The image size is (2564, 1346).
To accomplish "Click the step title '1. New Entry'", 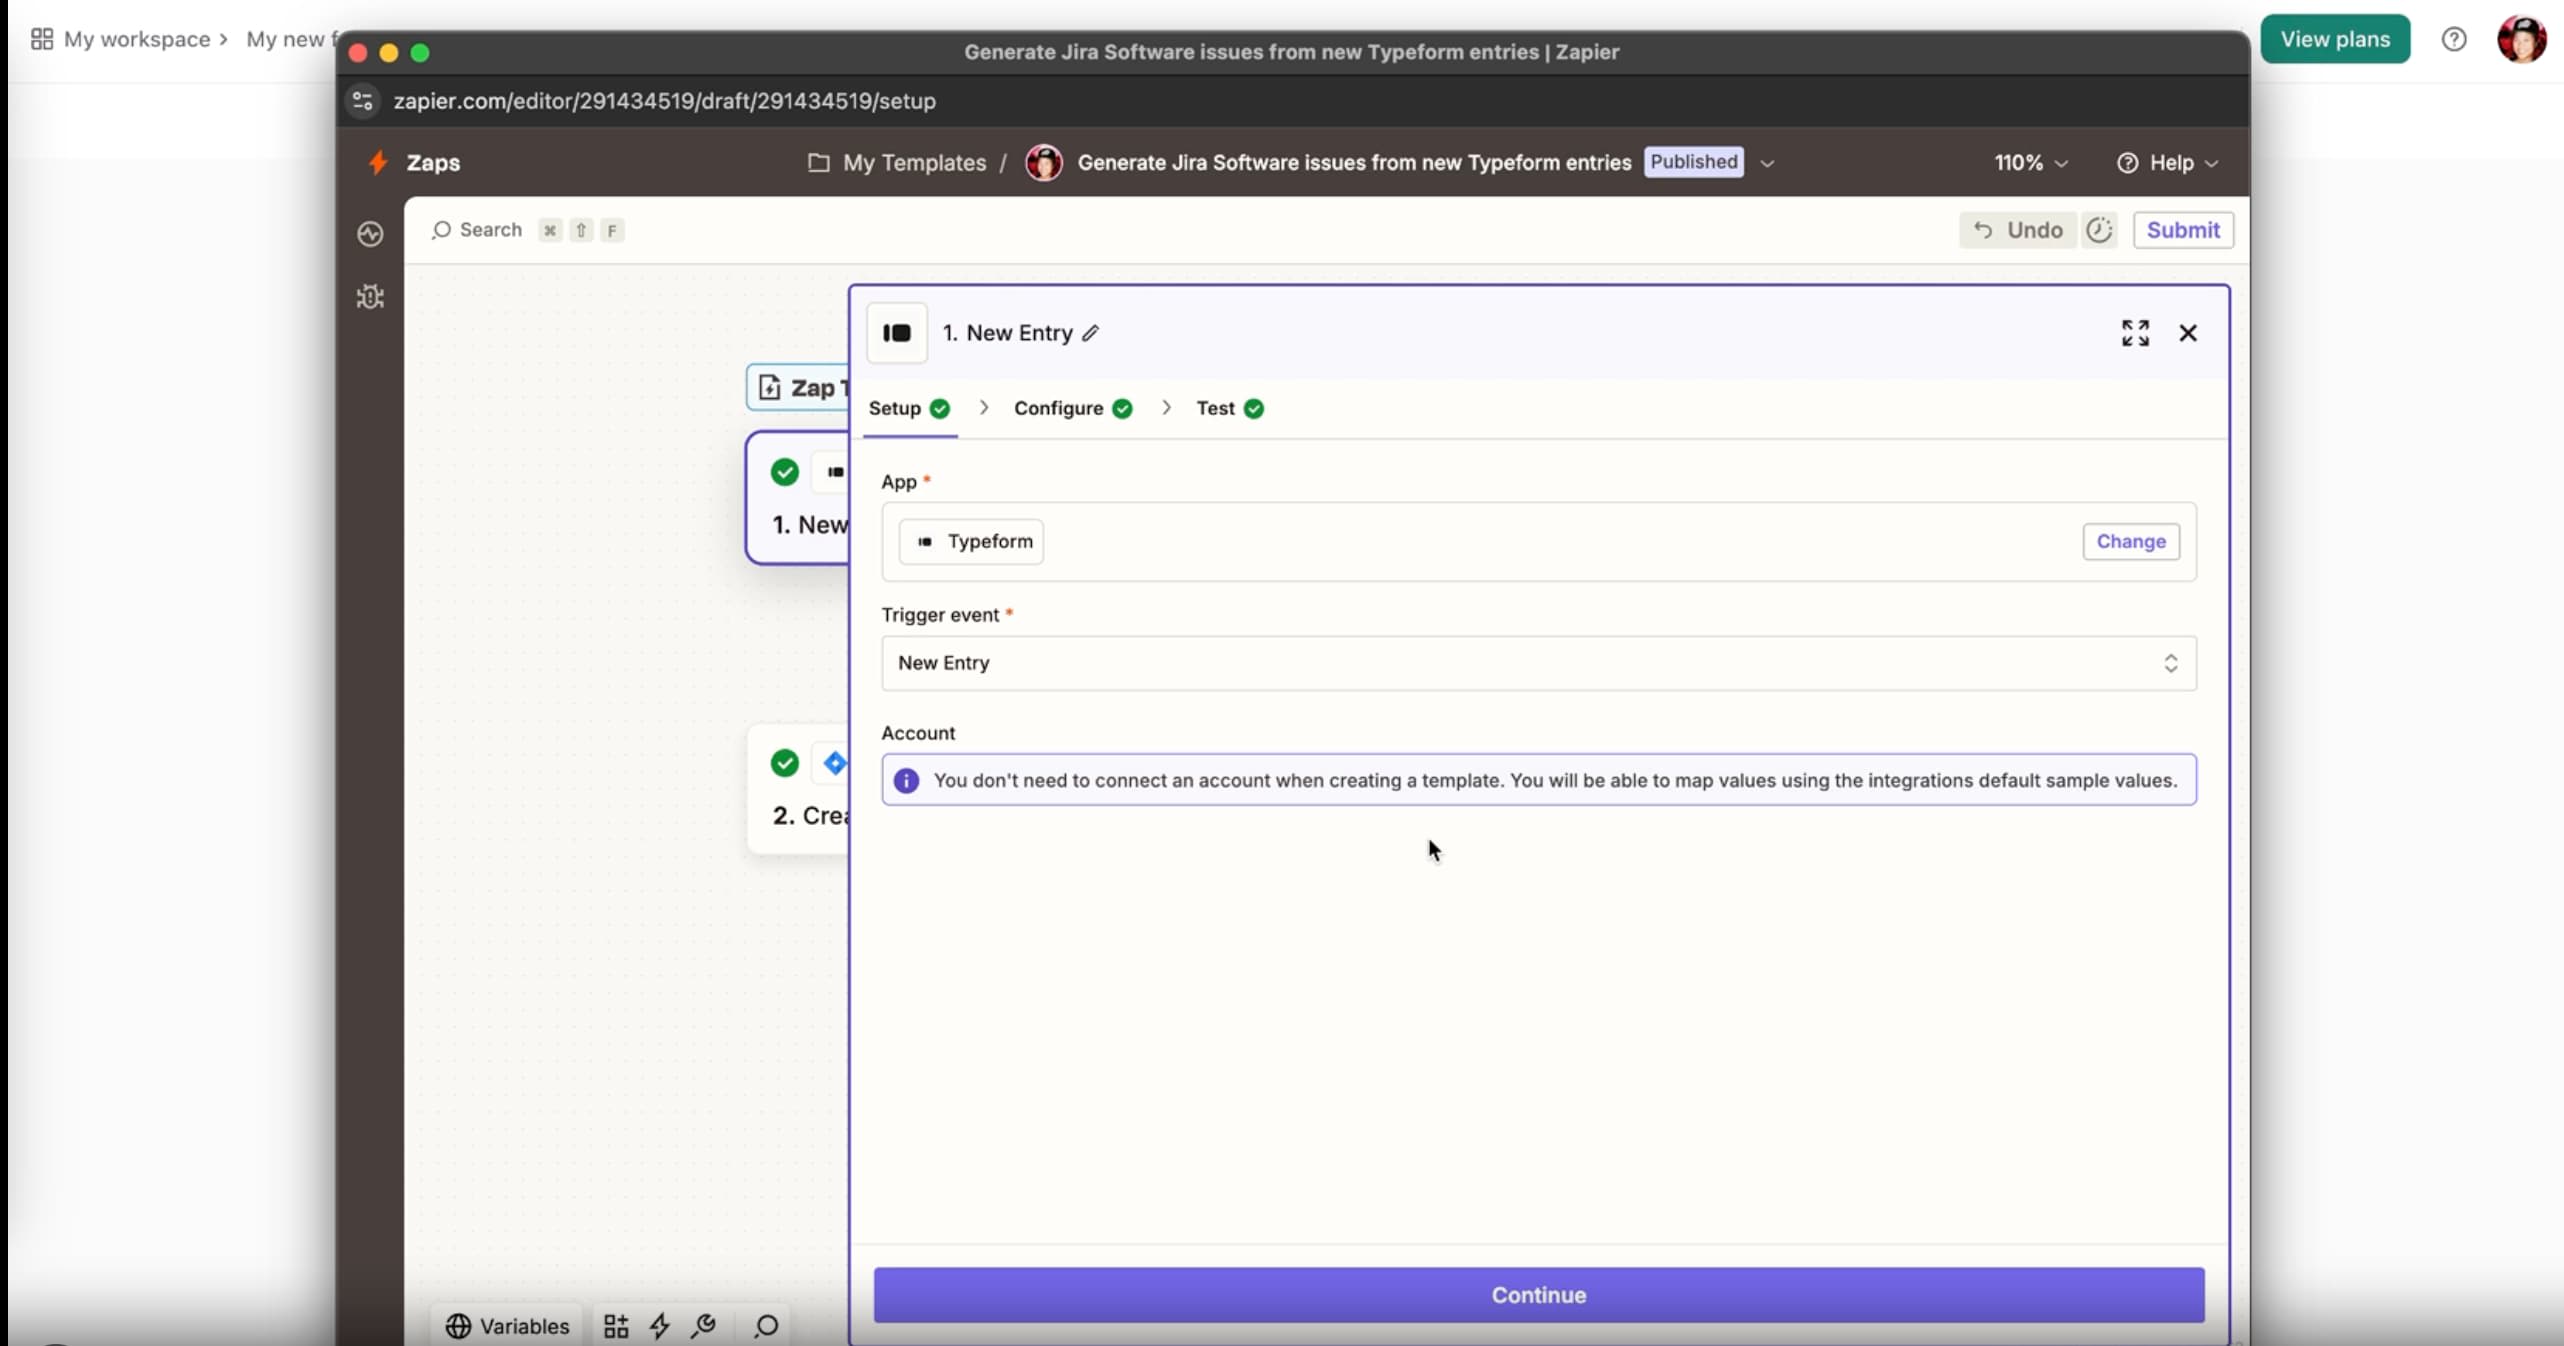I will click(x=1007, y=333).
